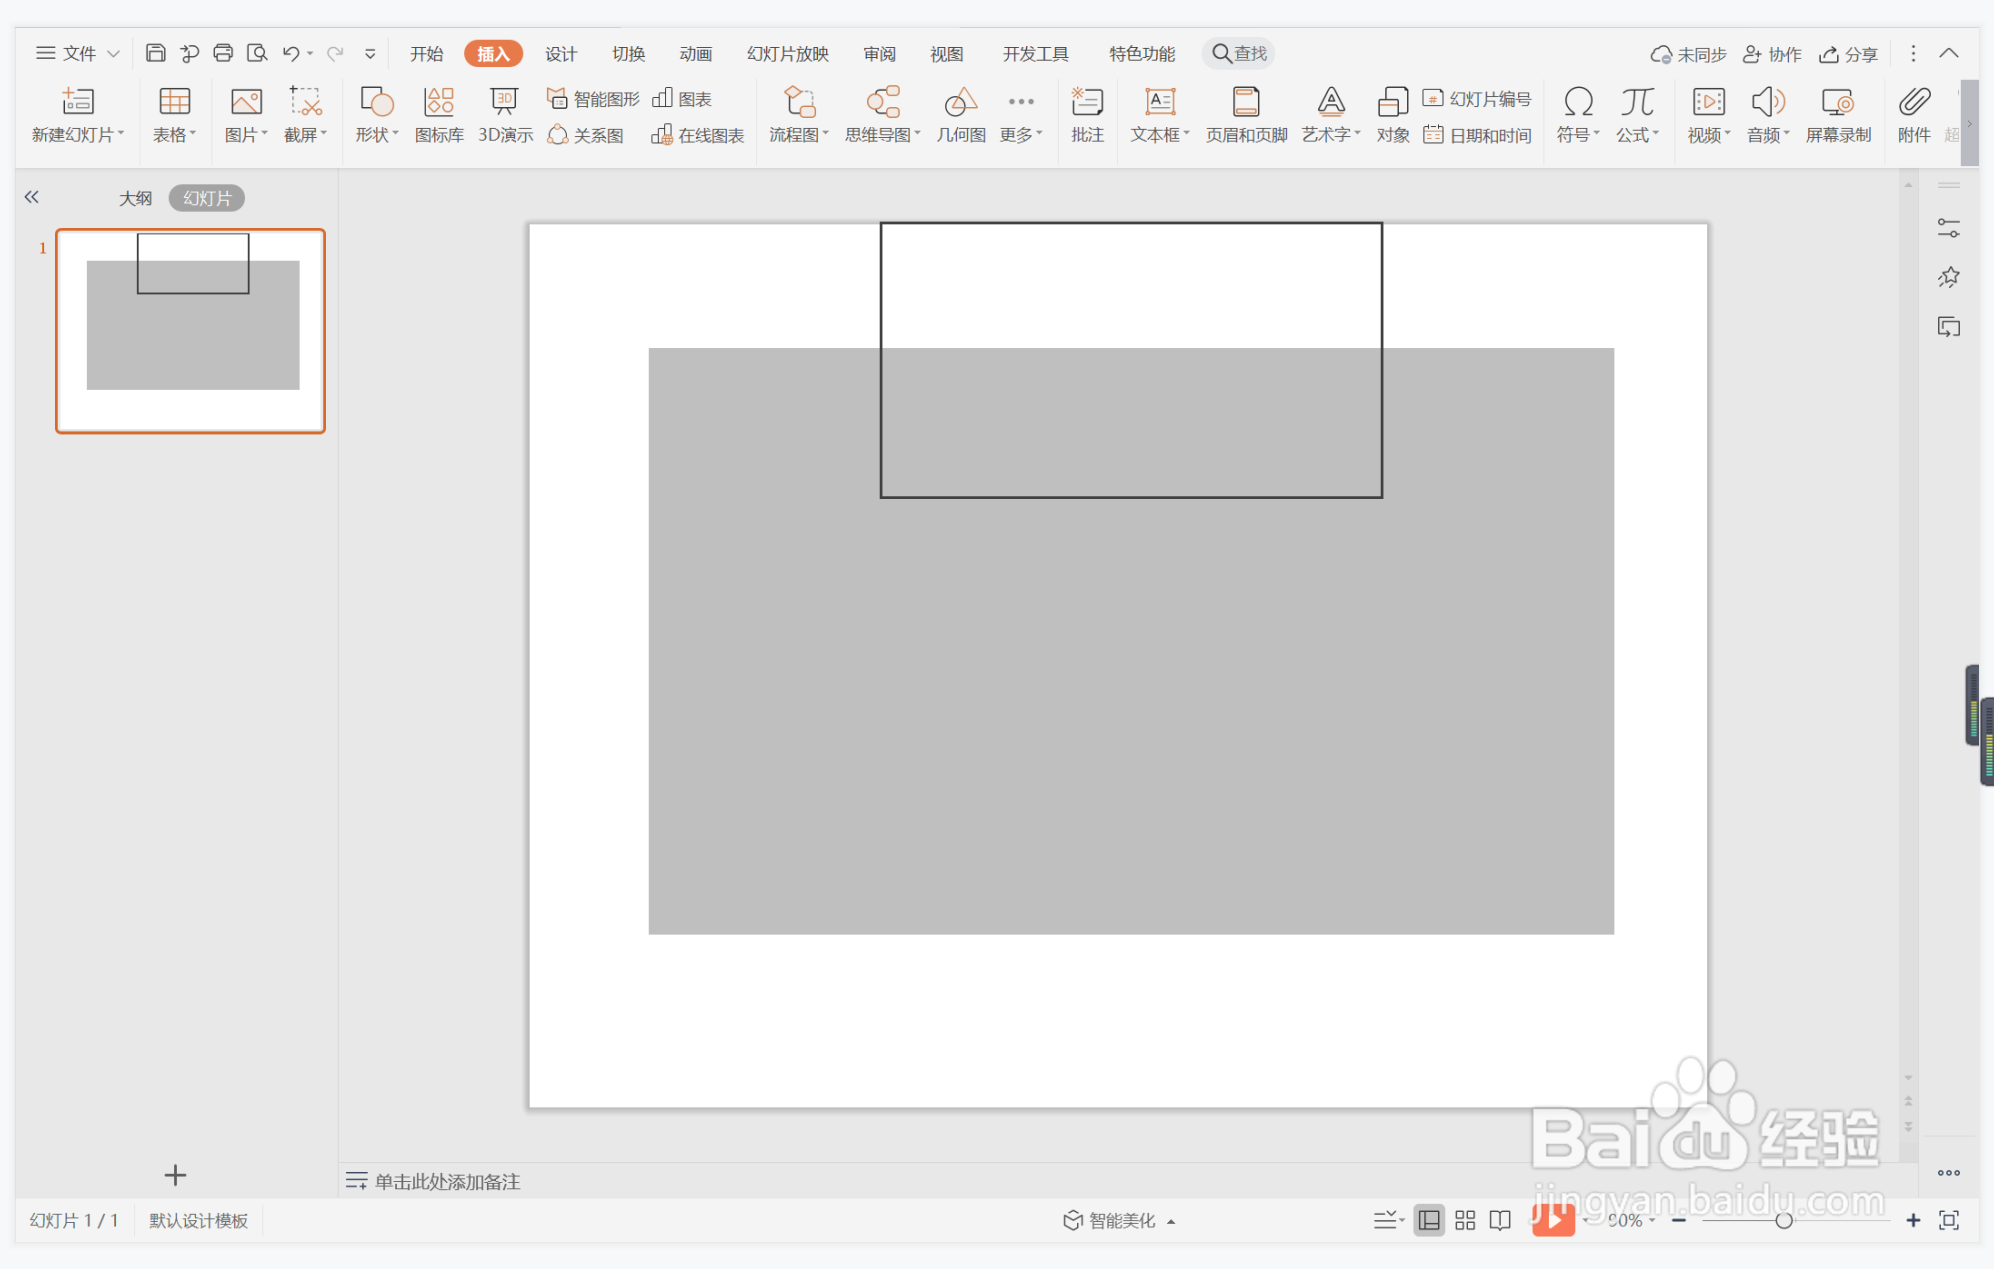
Task: Open the 设计 design tab
Action: tap(560, 54)
